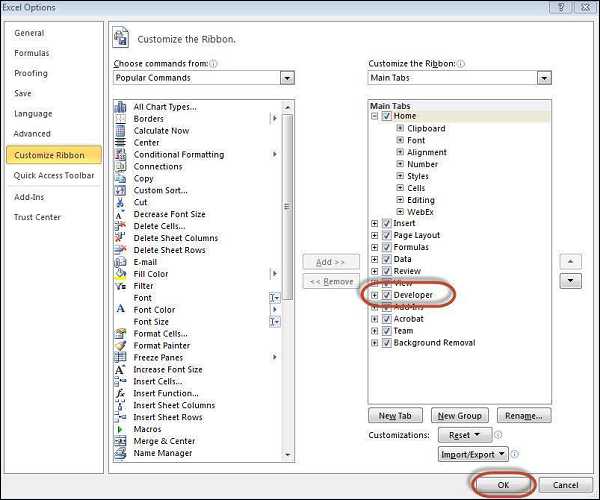Expand the Clipboard group
The width and height of the screenshot is (600, 500).
[400, 128]
